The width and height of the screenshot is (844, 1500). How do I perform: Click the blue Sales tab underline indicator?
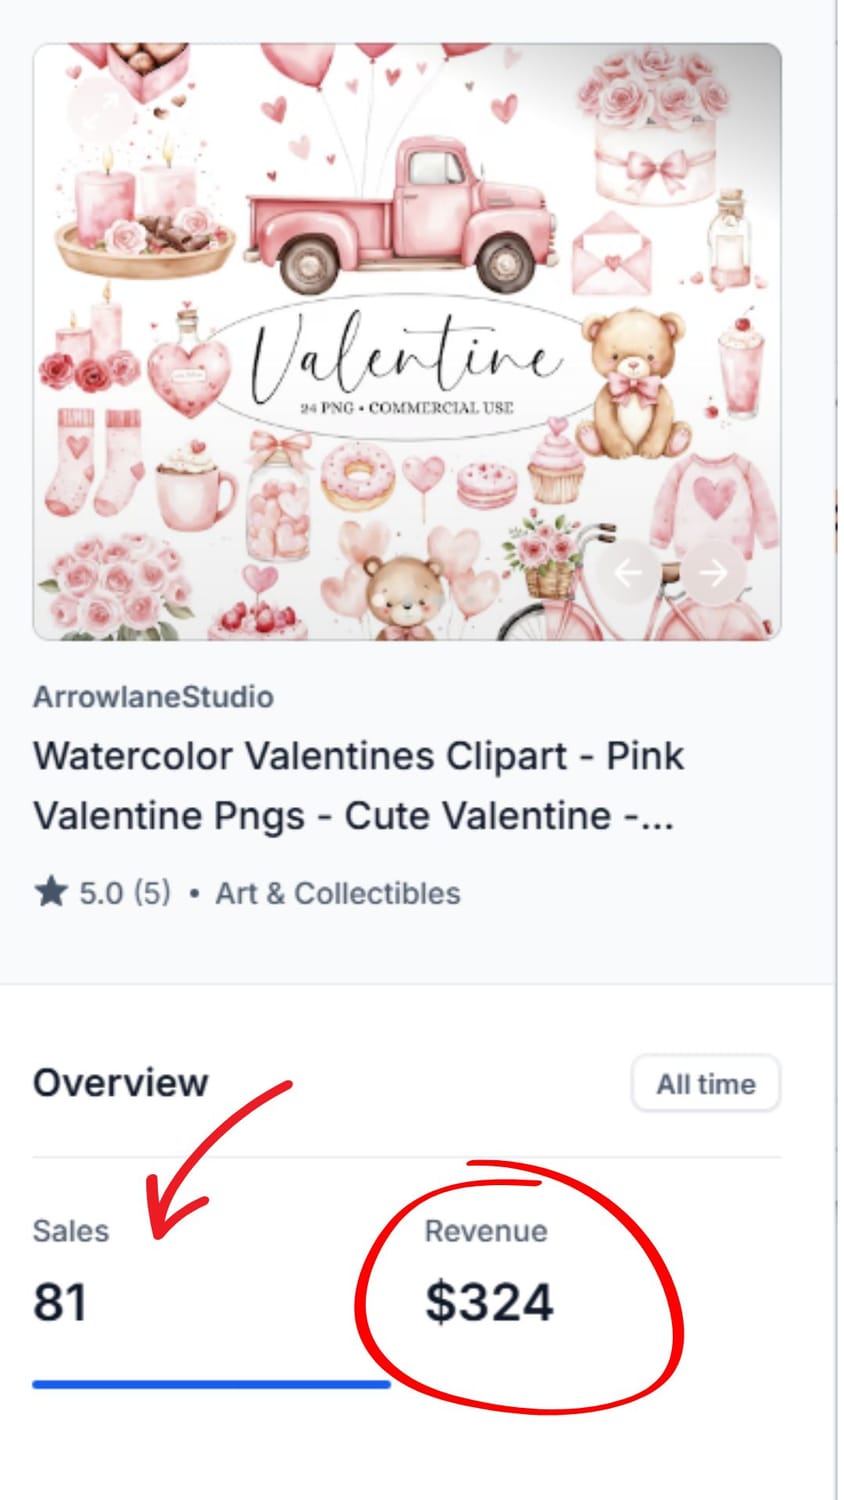point(210,1385)
